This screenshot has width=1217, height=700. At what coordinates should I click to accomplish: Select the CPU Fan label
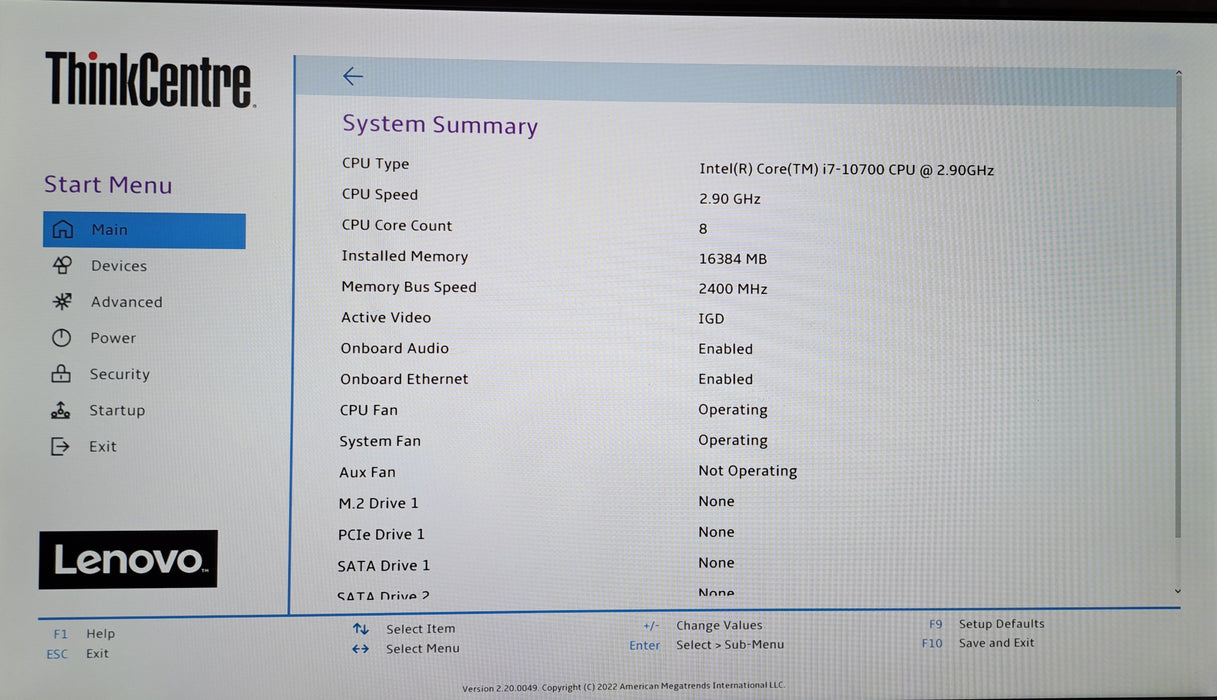pyautogui.click(x=369, y=410)
